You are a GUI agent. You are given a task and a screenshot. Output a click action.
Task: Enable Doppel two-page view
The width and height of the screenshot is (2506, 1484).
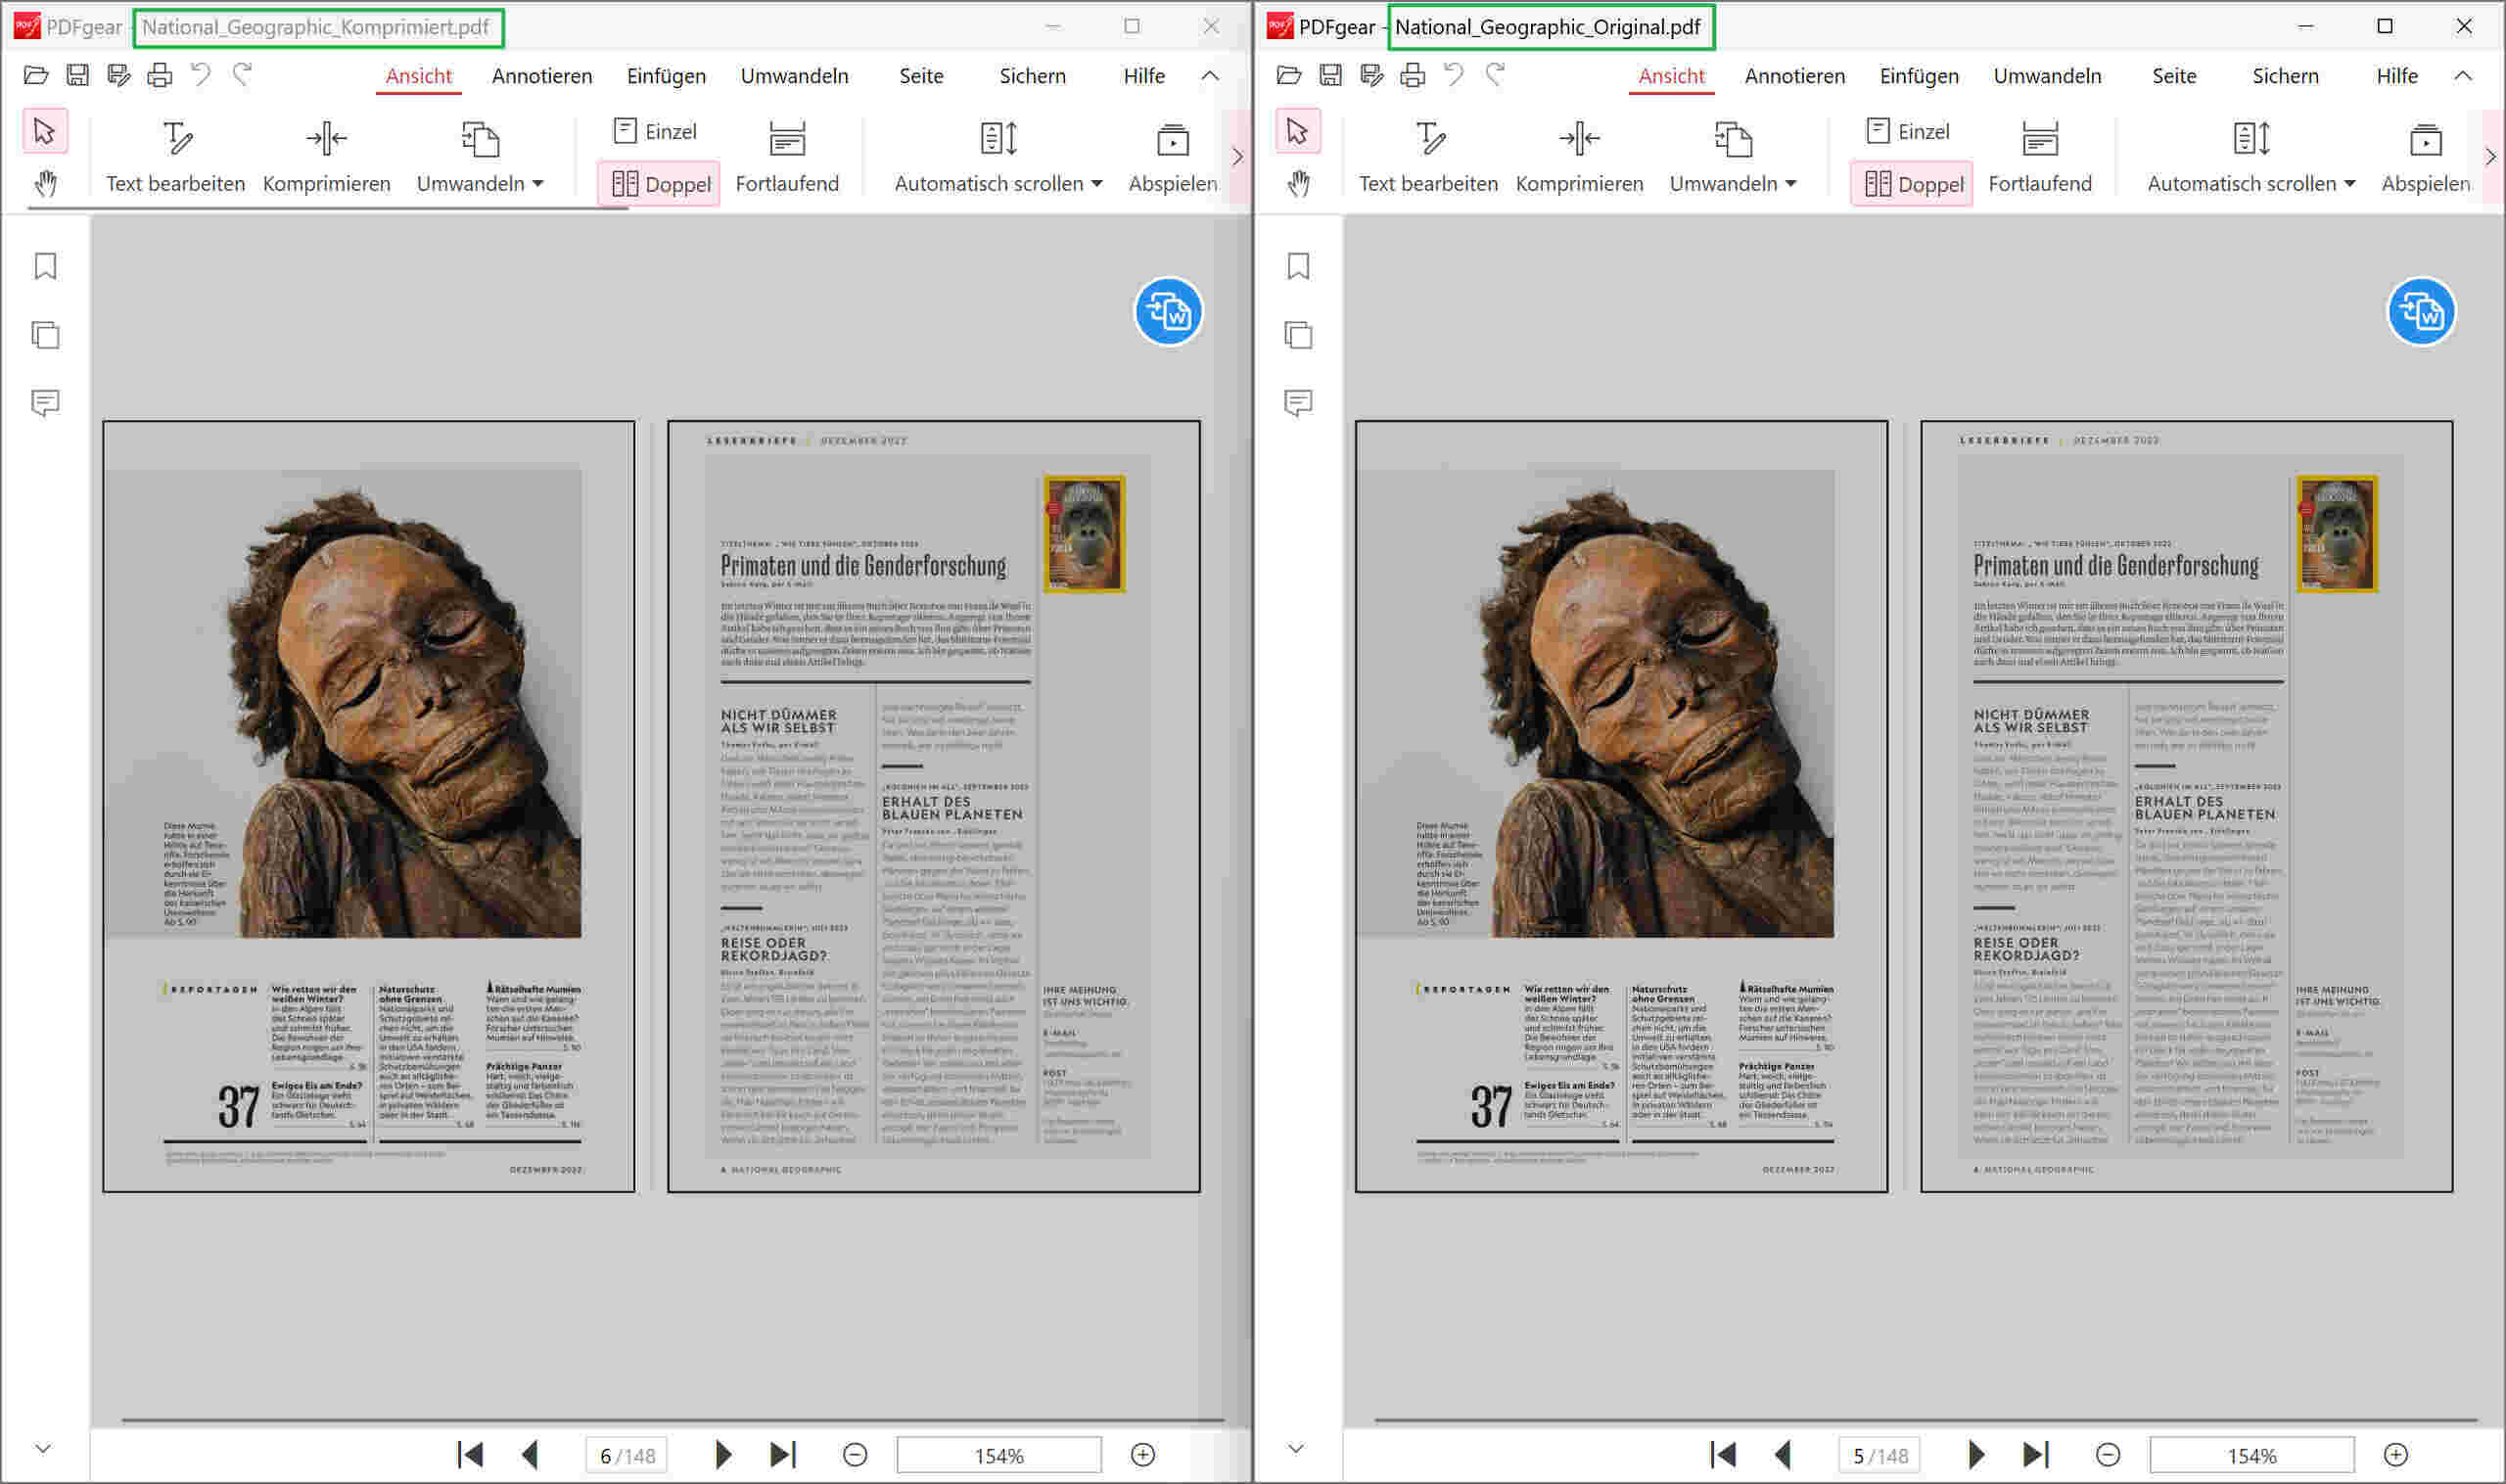[660, 183]
